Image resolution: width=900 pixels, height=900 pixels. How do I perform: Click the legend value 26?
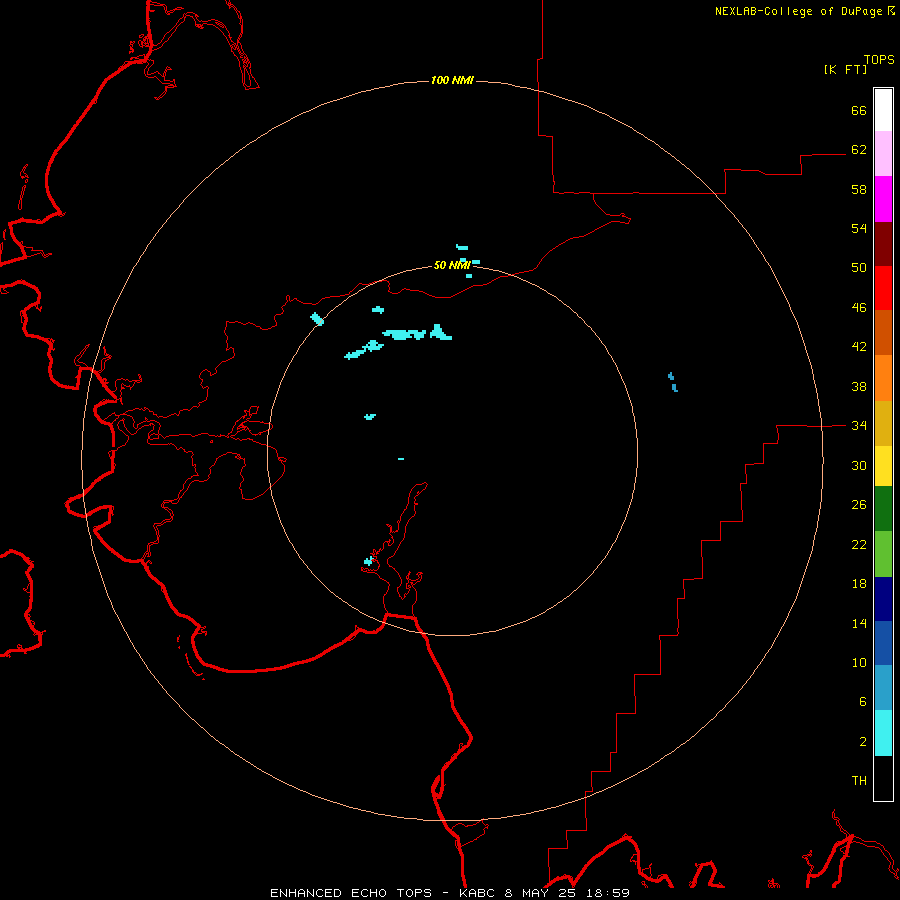(859, 505)
